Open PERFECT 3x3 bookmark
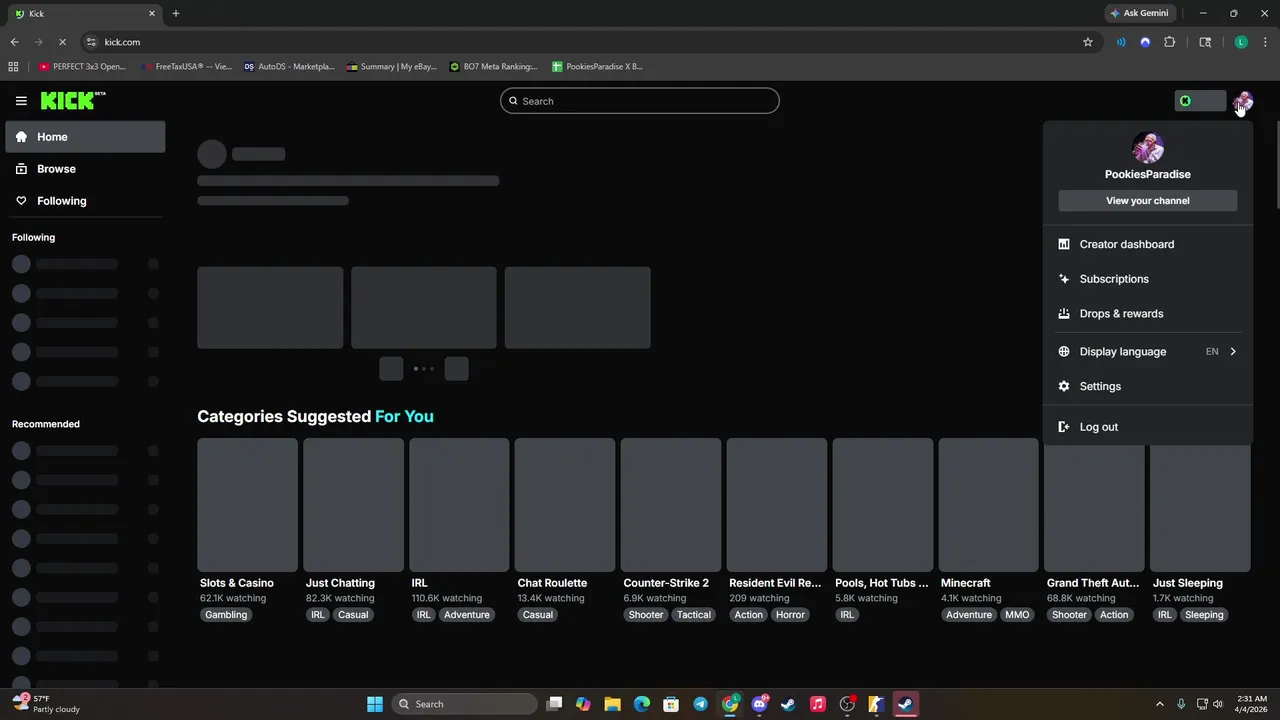 point(82,67)
